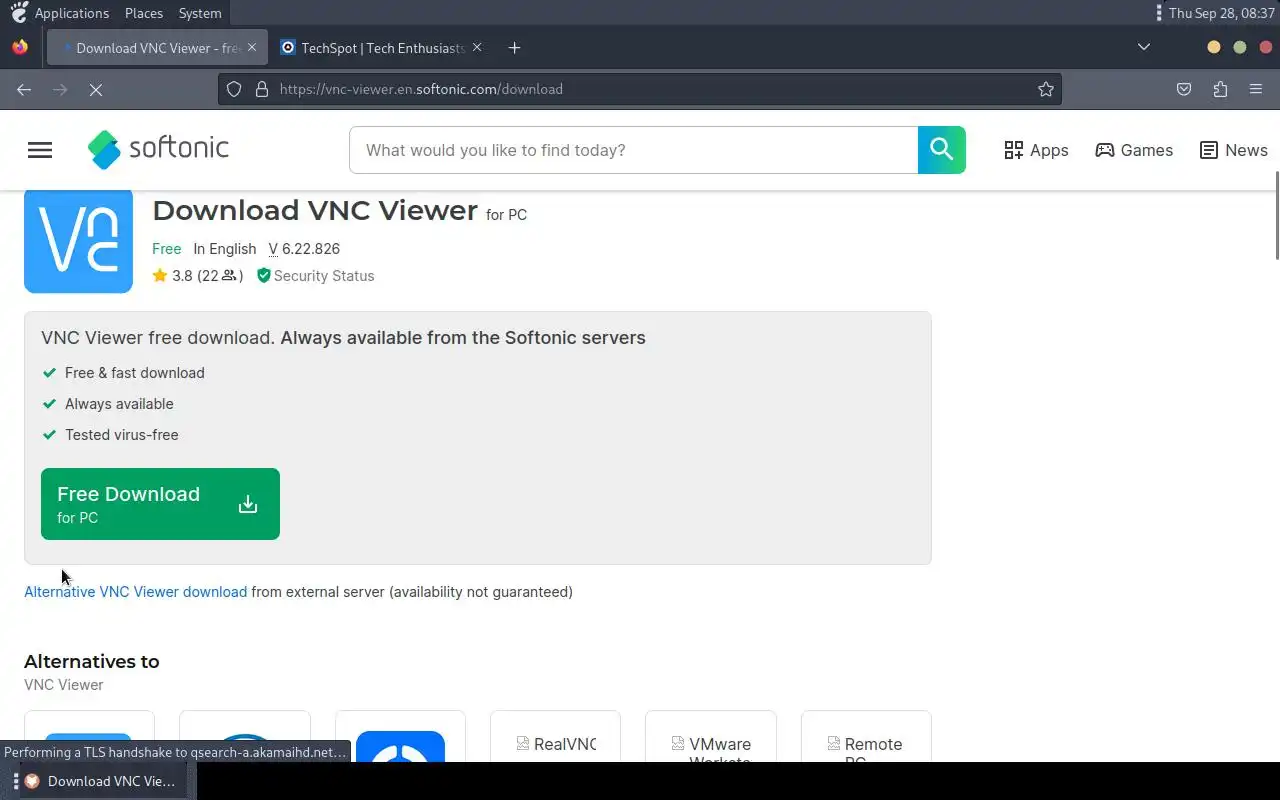
Task: Click the GNOME foot logo icon
Action: tap(19, 13)
